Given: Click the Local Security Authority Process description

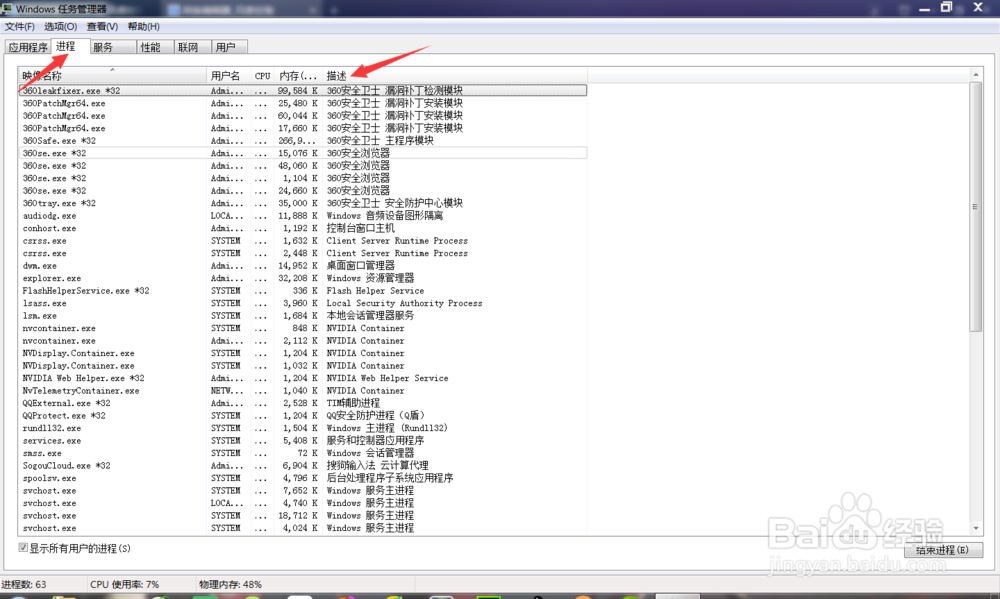Looking at the screenshot, I should pyautogui.click(x=404, y=303).
